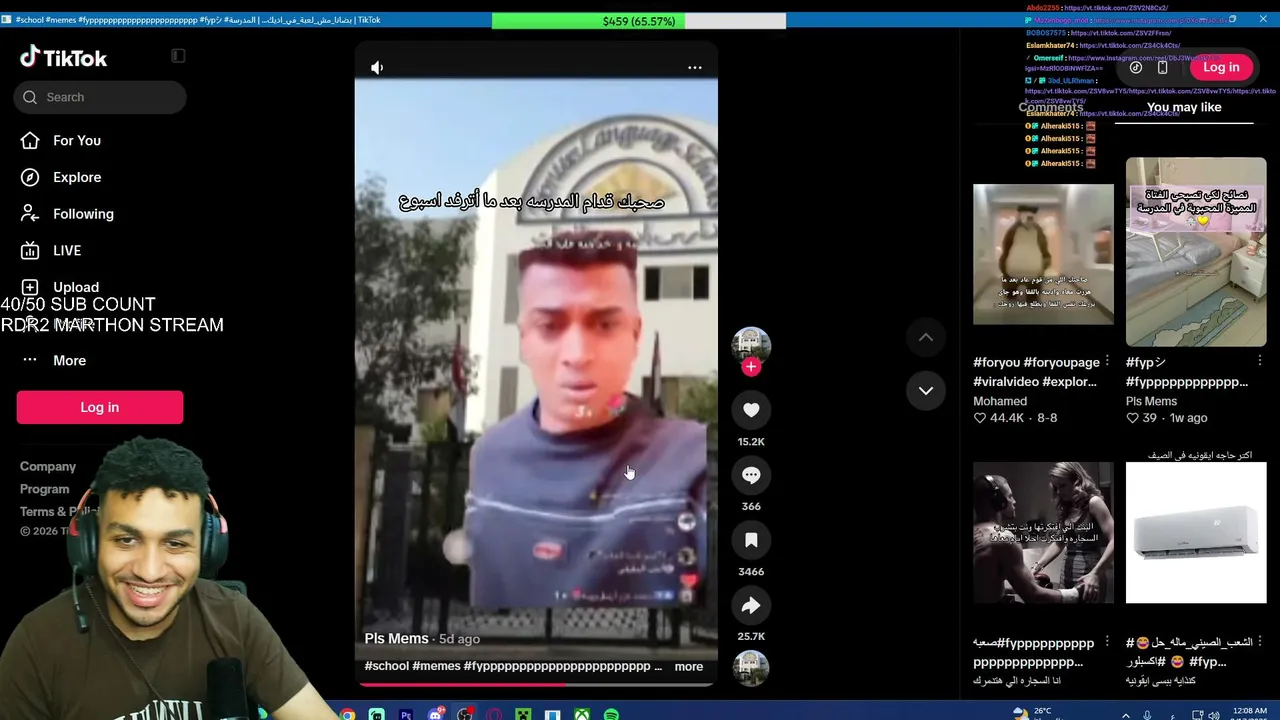Open the volume control in system tray
Viewport: 1280px width, 720px height.
pos(1214,716)
